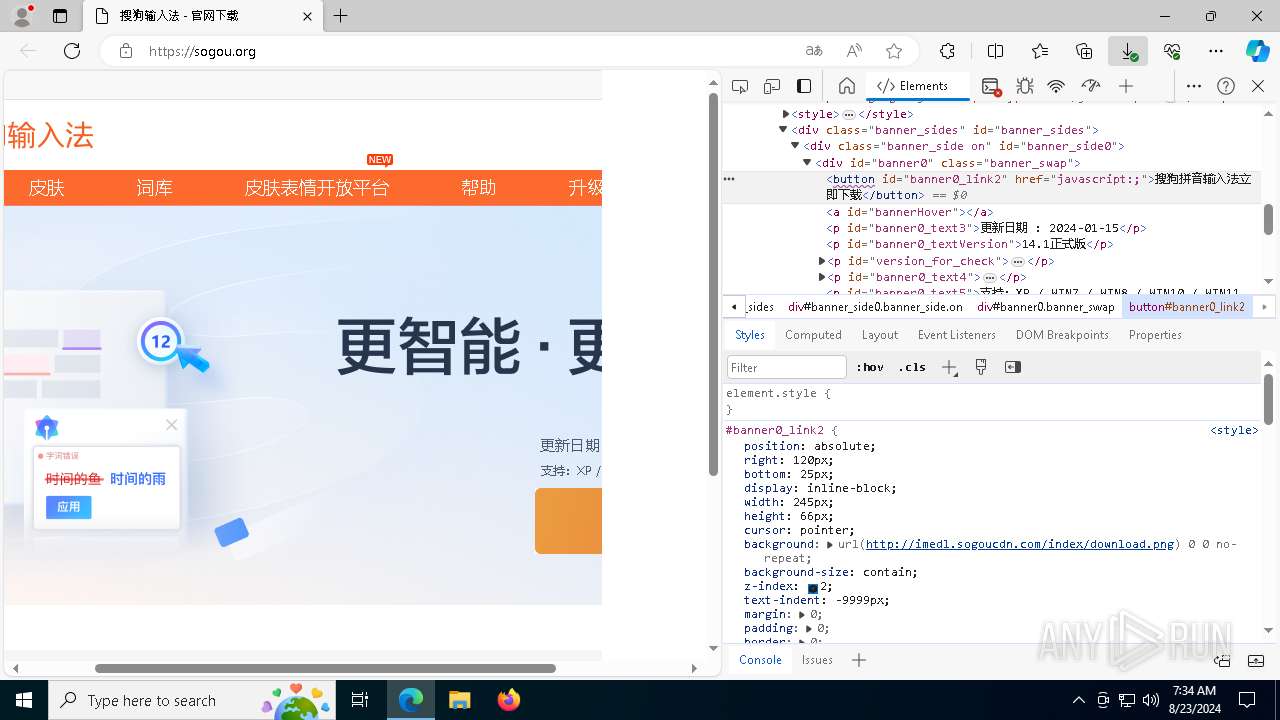Image resolution: width=1280 pixels, height=720 pixels.
Task: Toggle the :hov element state panel
Action: tap(870, 367)
